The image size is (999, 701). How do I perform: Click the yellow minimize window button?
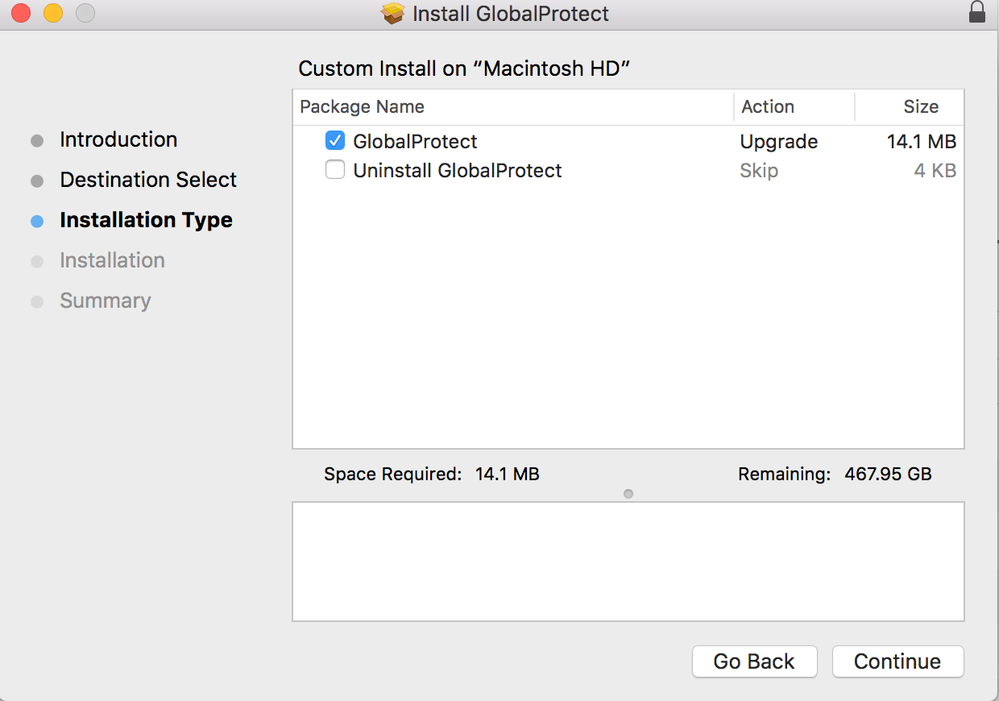point(53,13)
